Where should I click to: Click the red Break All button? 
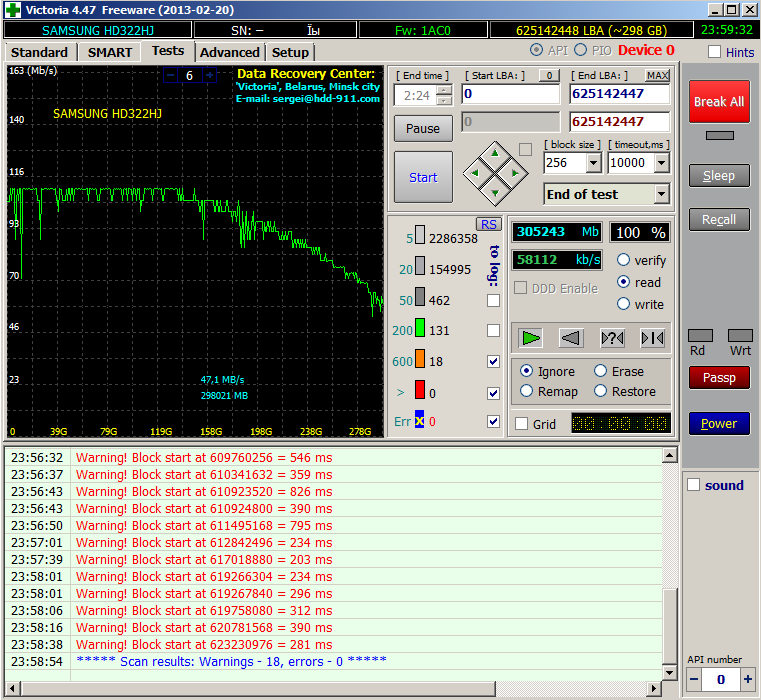(719, 101)
